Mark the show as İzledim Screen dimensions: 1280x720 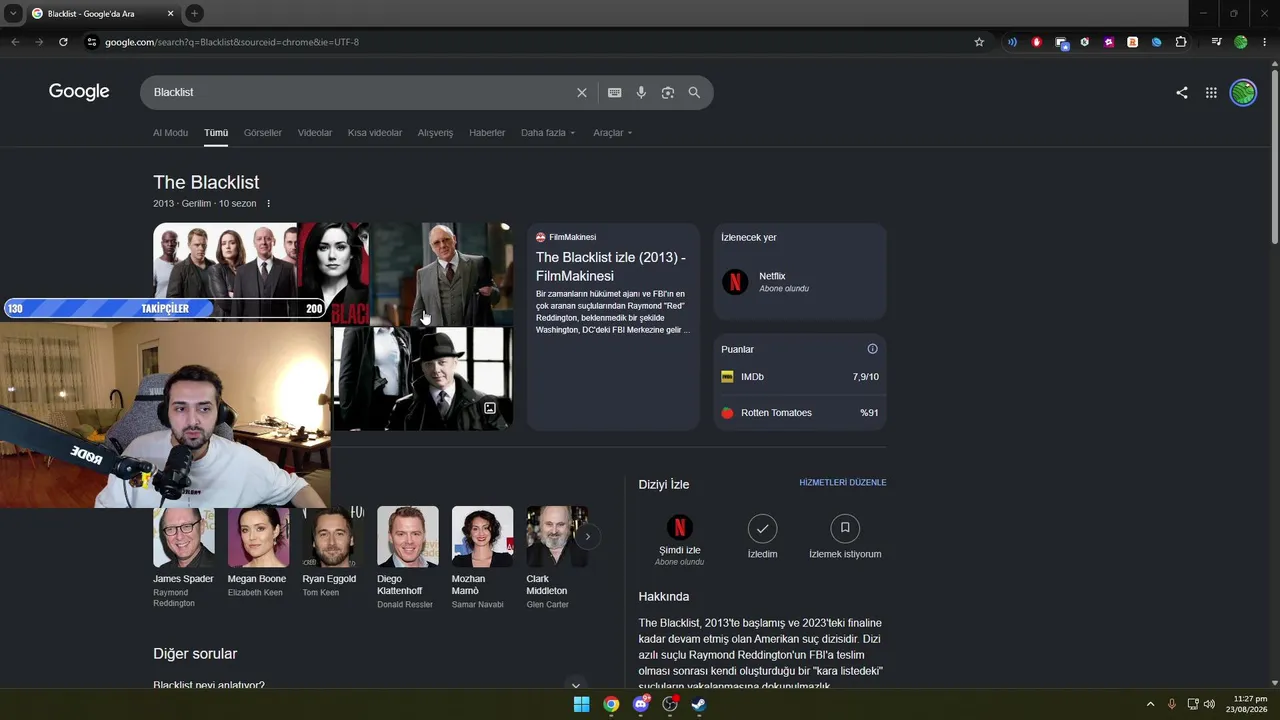[762, 536]
